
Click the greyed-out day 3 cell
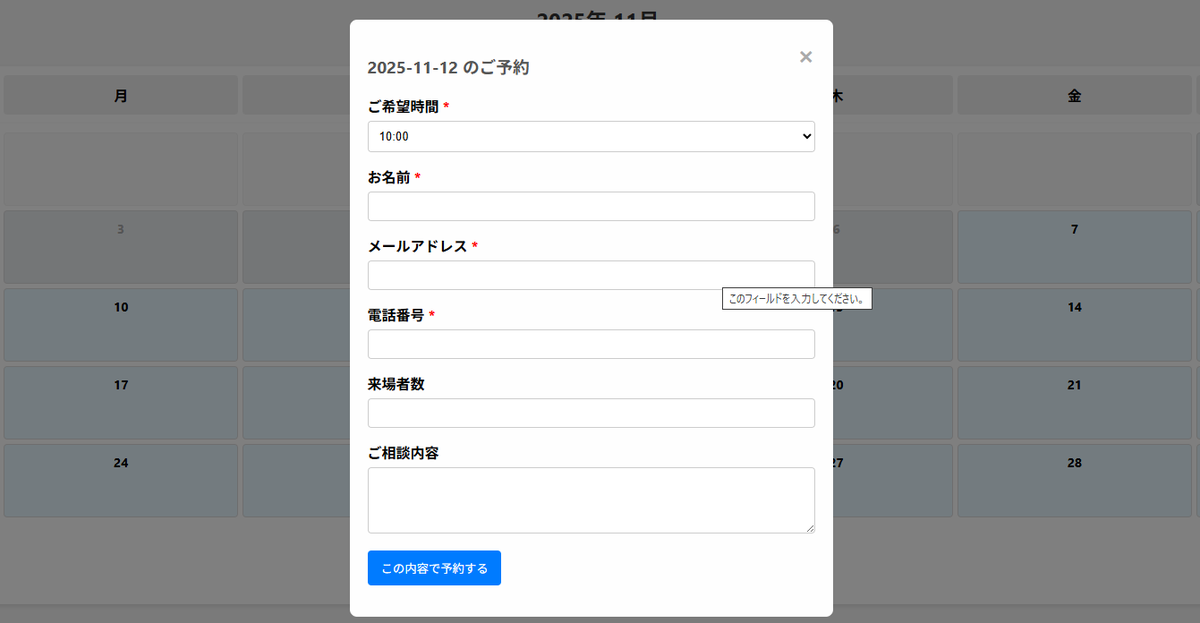(121, 246)
